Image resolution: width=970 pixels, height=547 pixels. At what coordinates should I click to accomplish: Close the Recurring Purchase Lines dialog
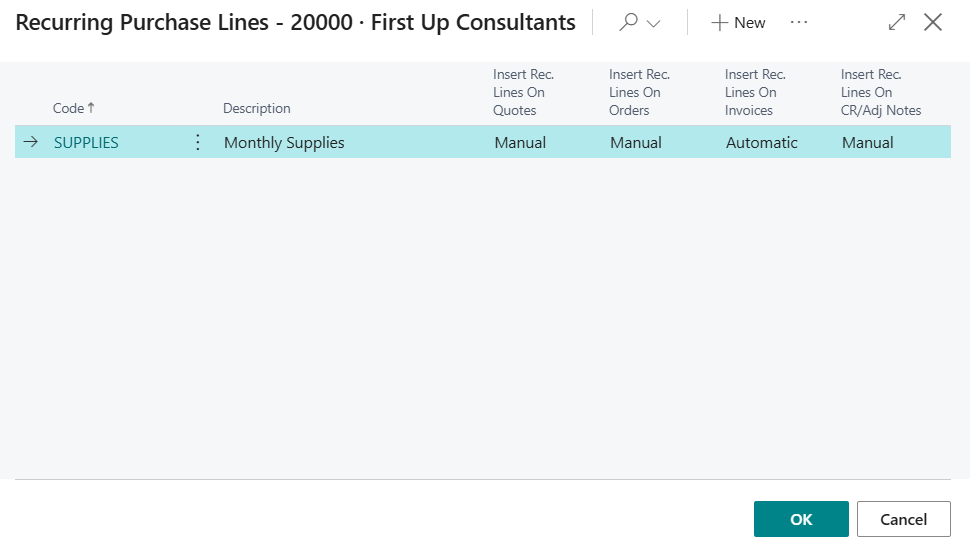[933, 22]
